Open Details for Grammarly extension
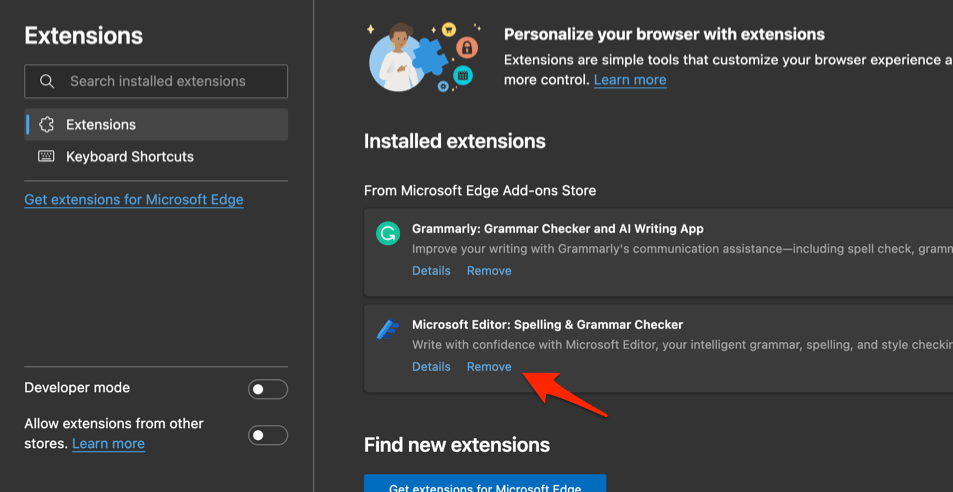Screen dimensions: 953x492 pos(431,271)
